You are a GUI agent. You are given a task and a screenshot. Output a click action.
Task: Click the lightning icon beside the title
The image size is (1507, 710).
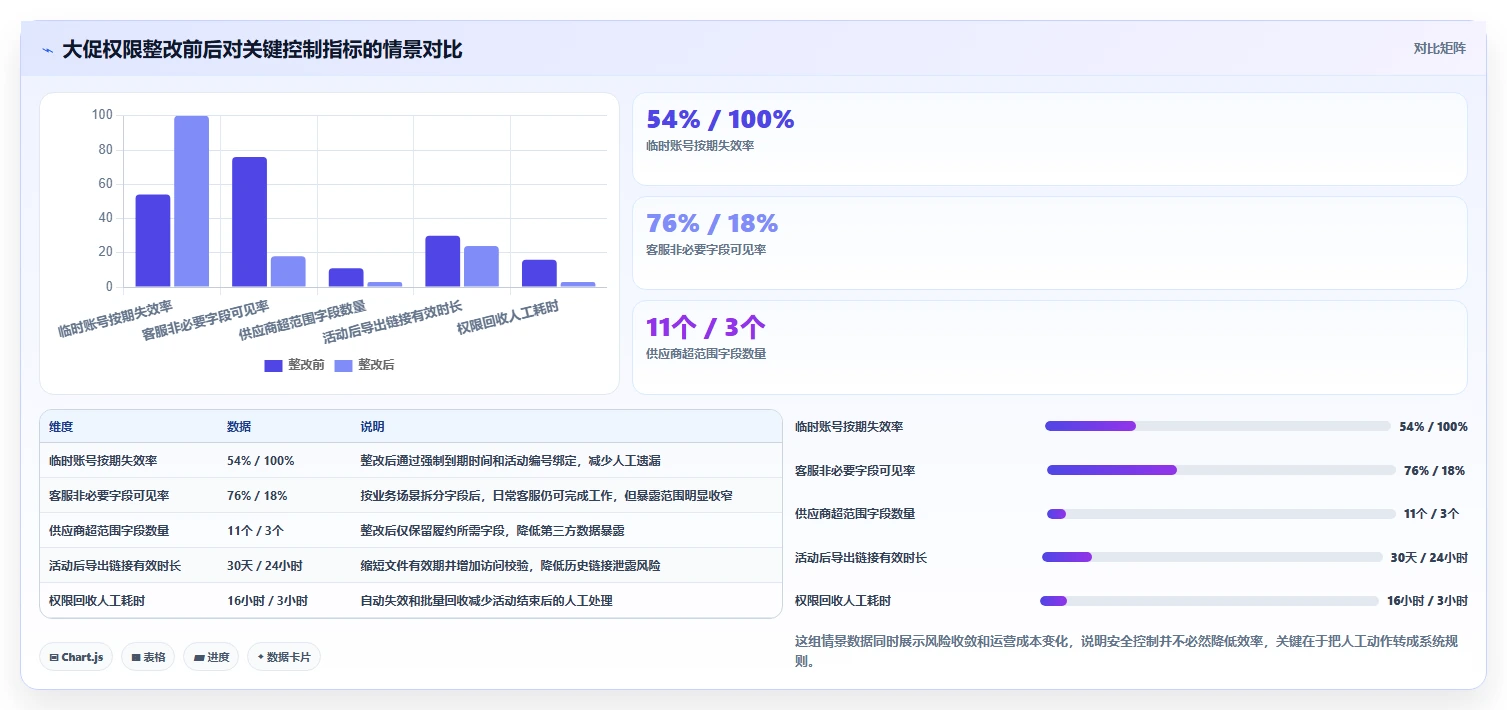pyautogui.click(x=47, y=50)
